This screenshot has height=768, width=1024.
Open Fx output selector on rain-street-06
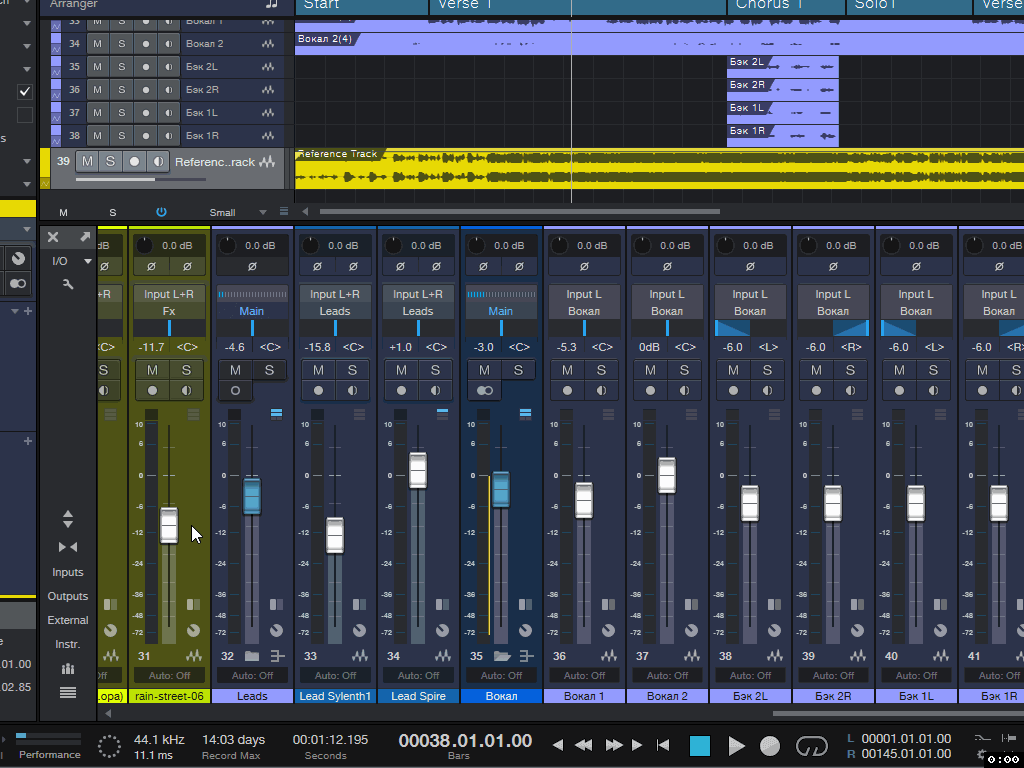[169, 311]
